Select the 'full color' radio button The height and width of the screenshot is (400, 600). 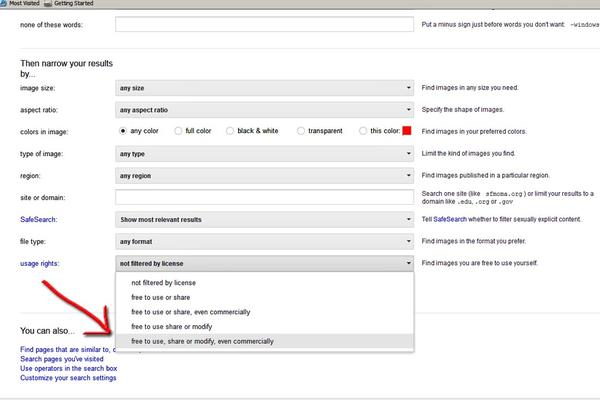(178, 131)
